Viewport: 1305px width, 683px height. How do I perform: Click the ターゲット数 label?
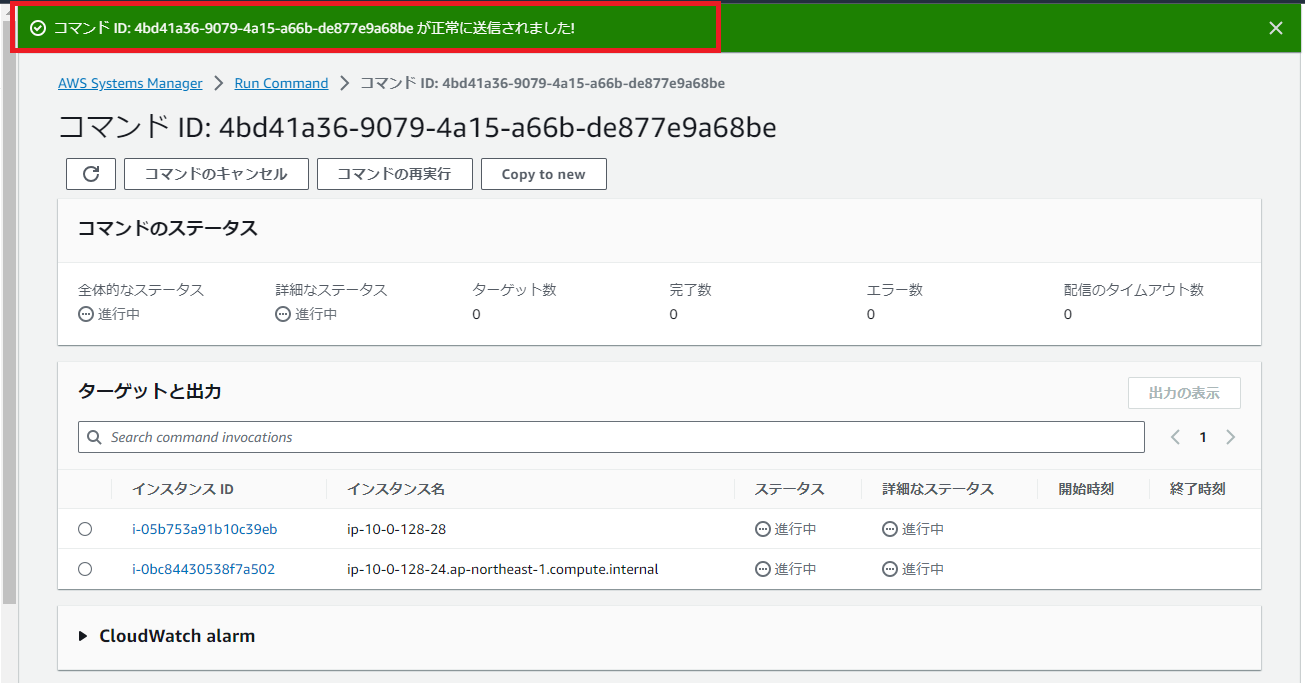coord(514,290)
